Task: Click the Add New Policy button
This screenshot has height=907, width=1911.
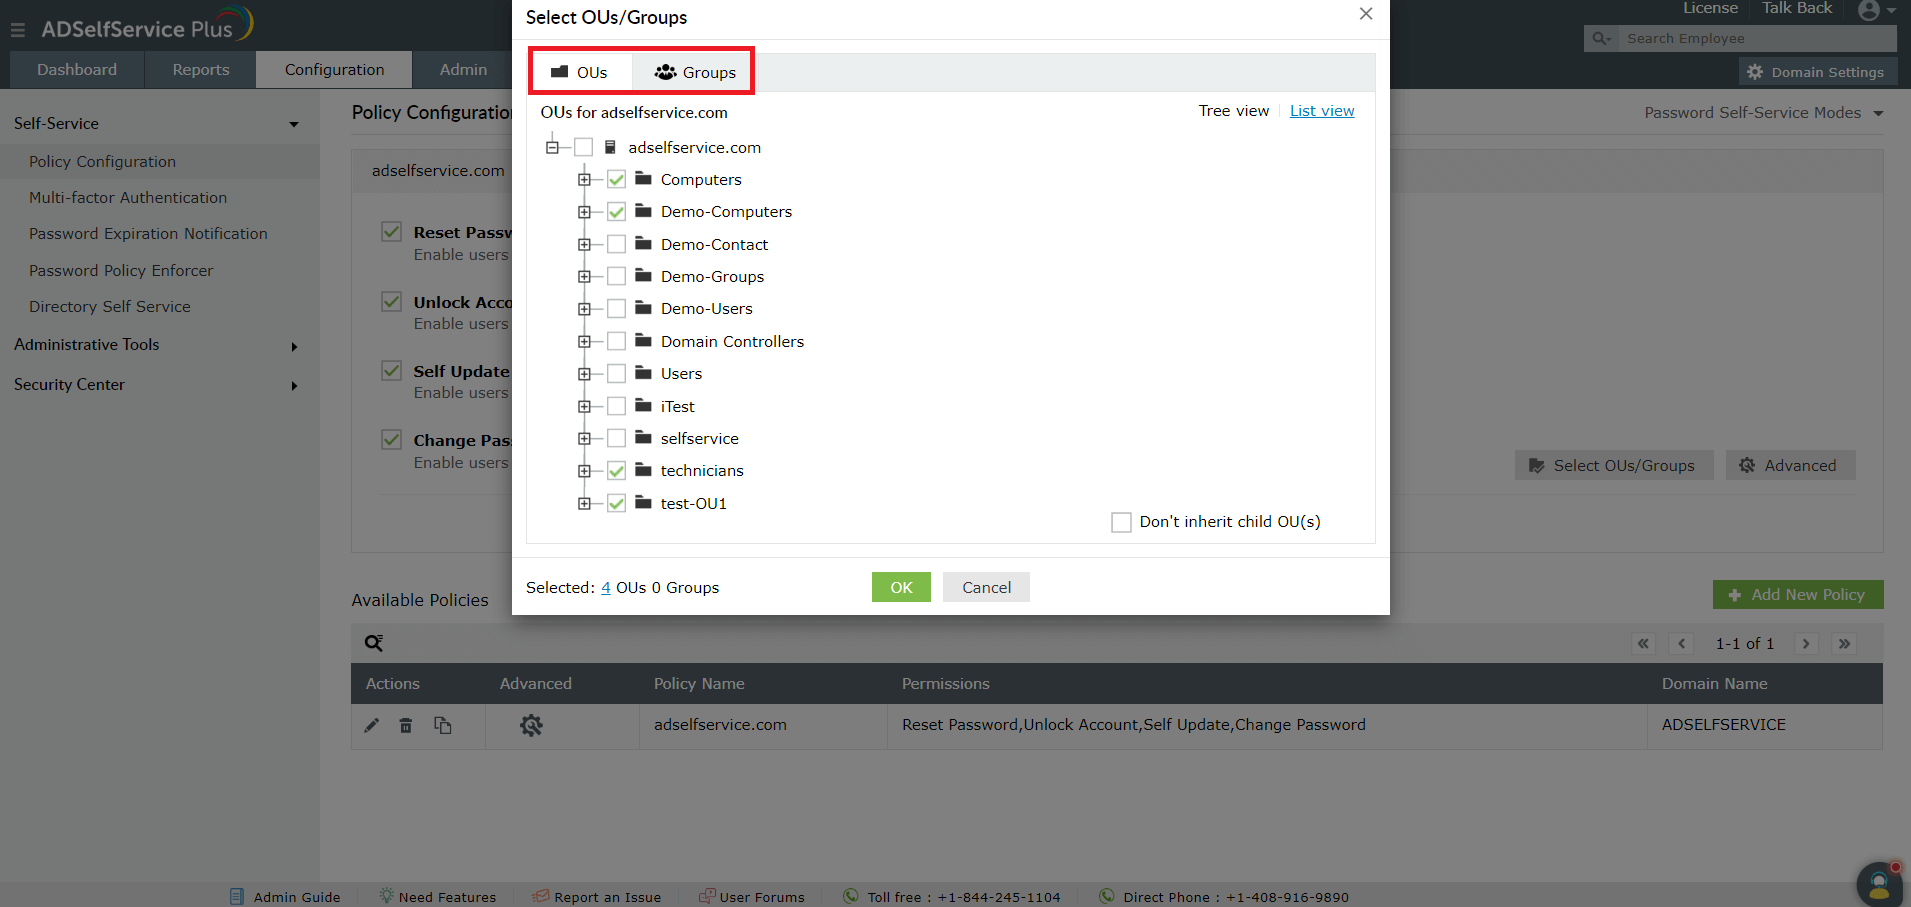Action: tap(1798, 594)
